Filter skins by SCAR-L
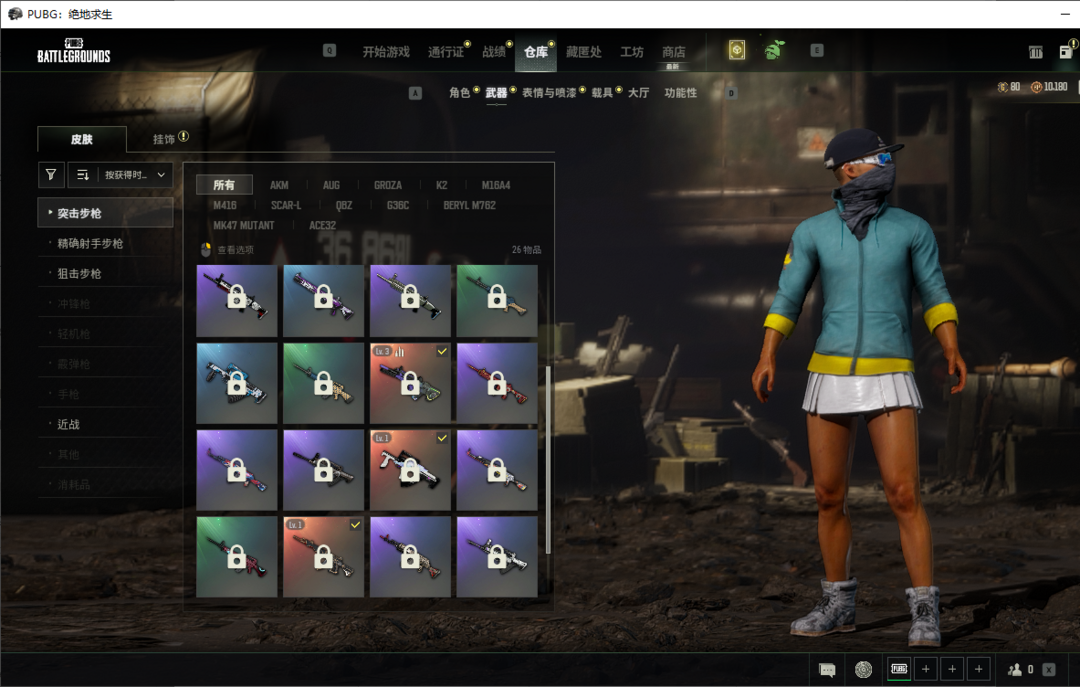 point(286,205)
